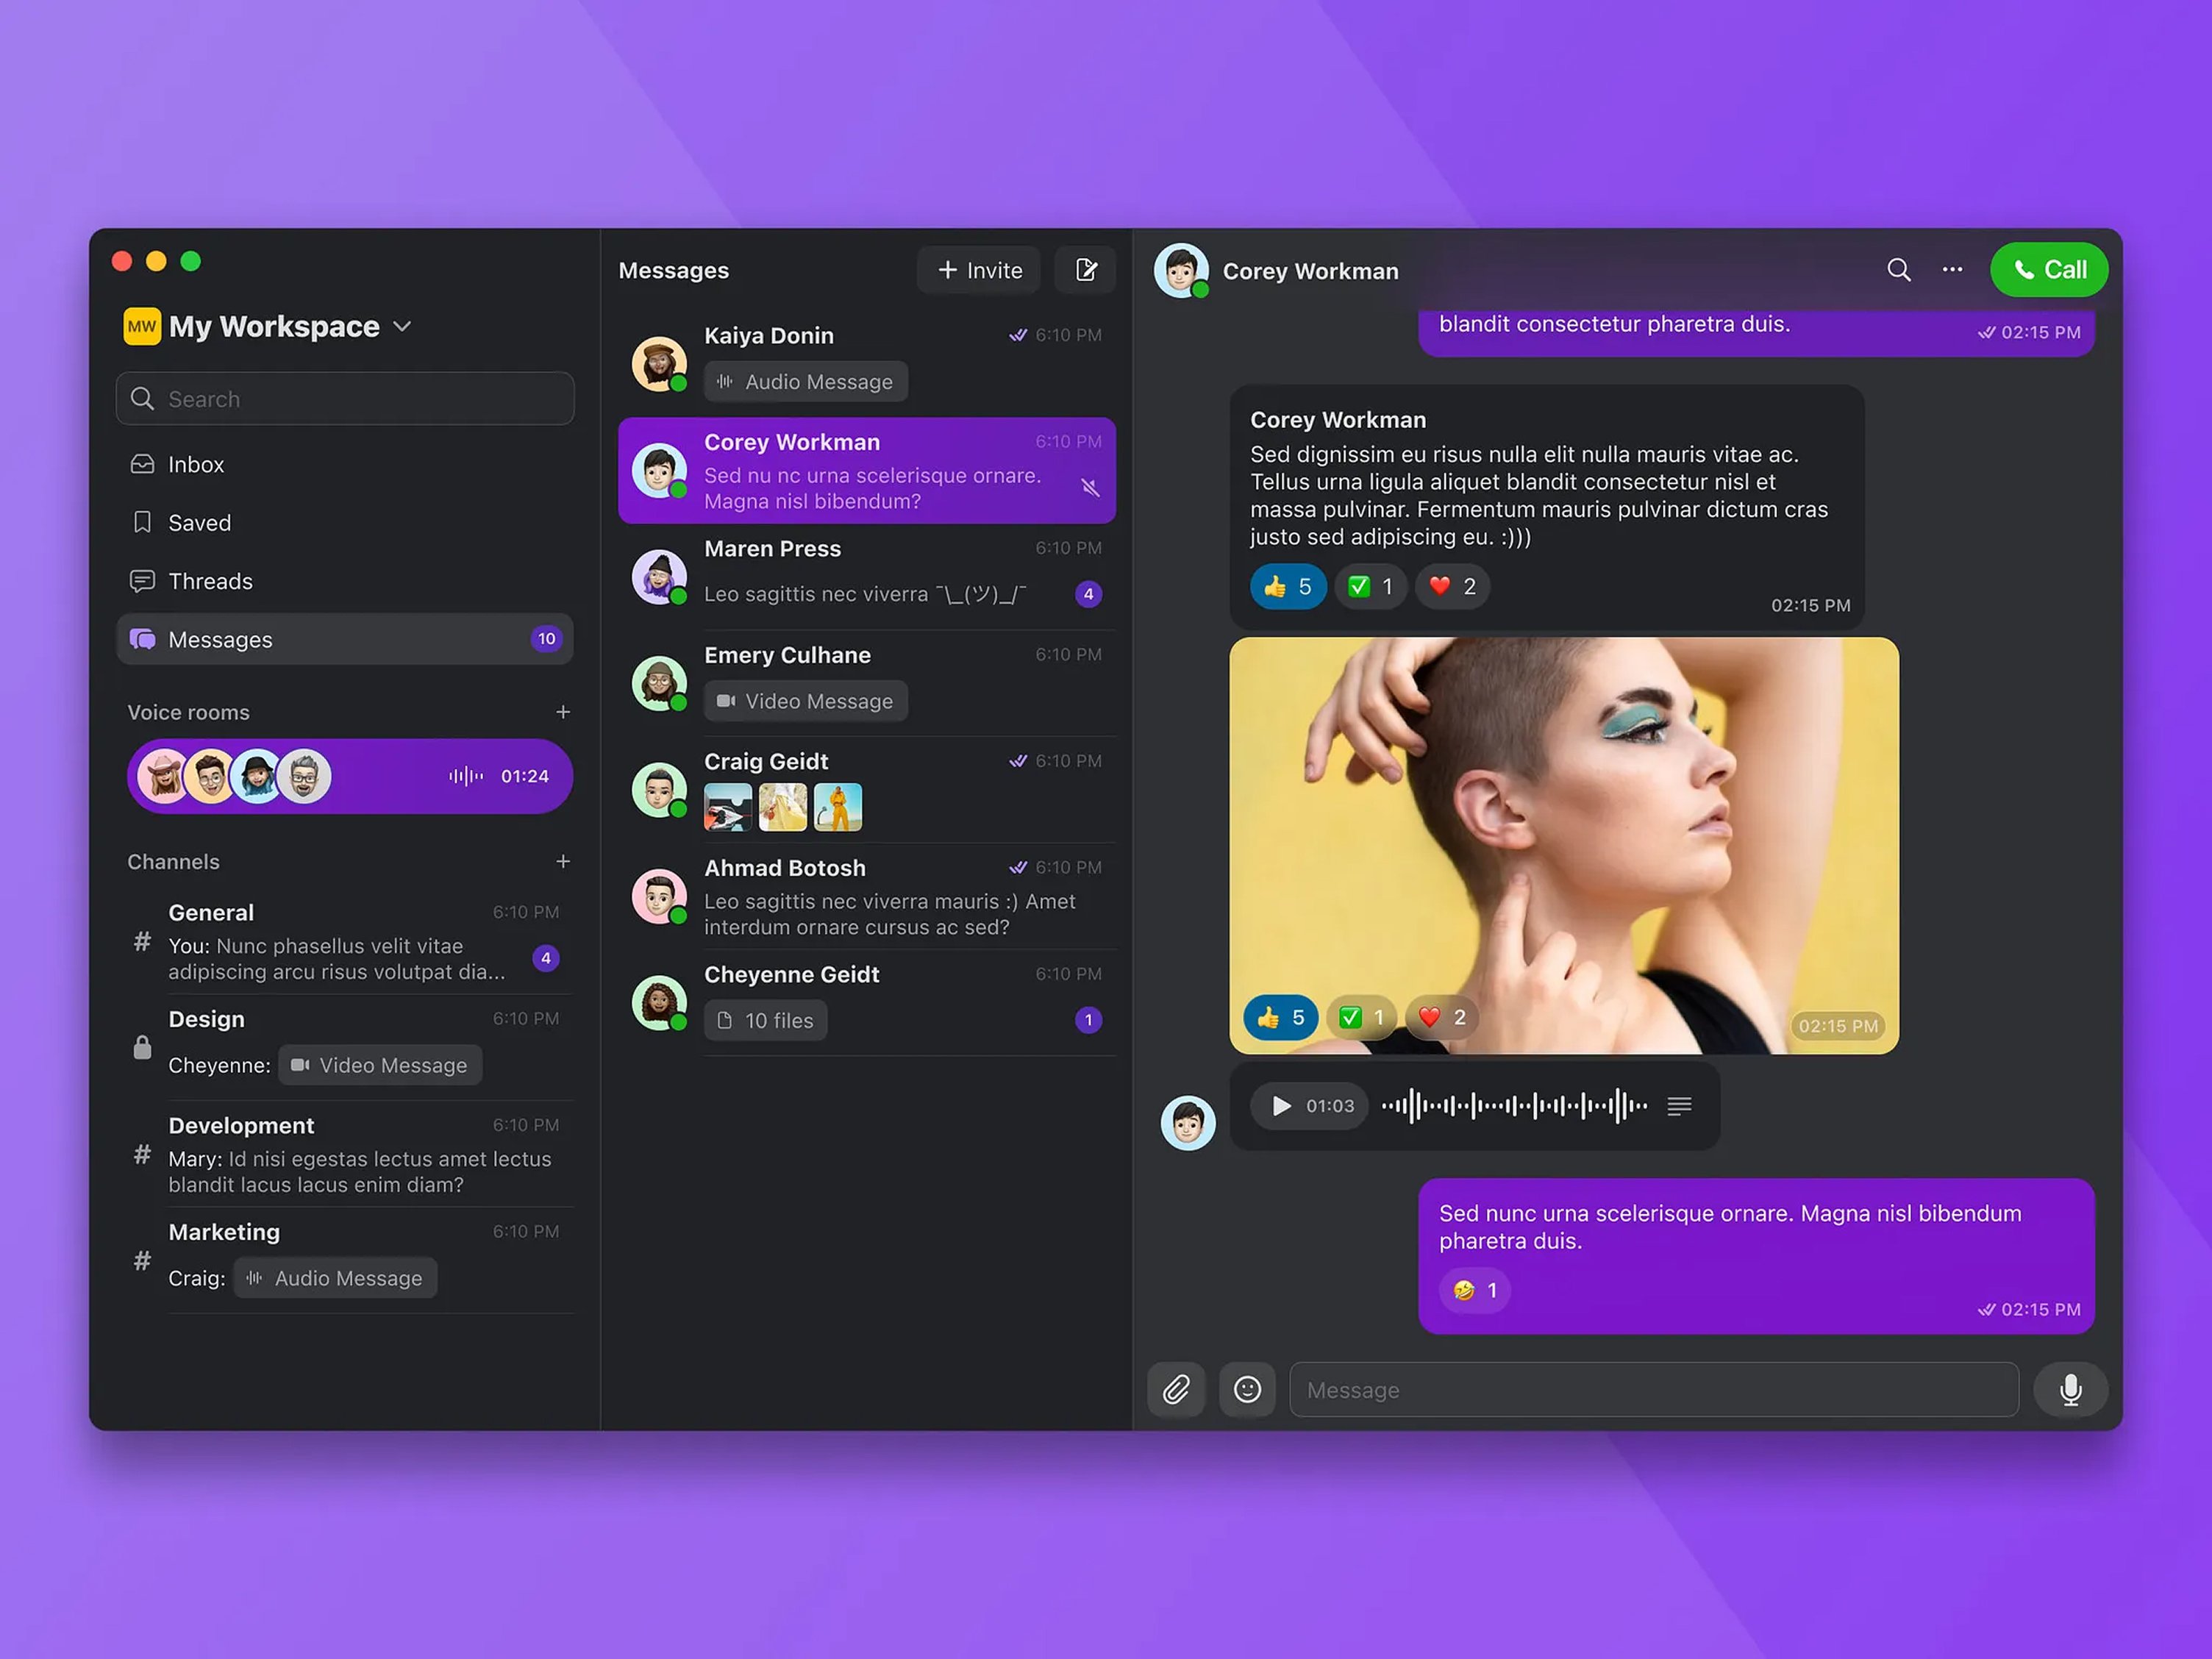The image size is (2212, 1659).
Task: Click avatar next to audio message
Action: coord(1187,1123)
